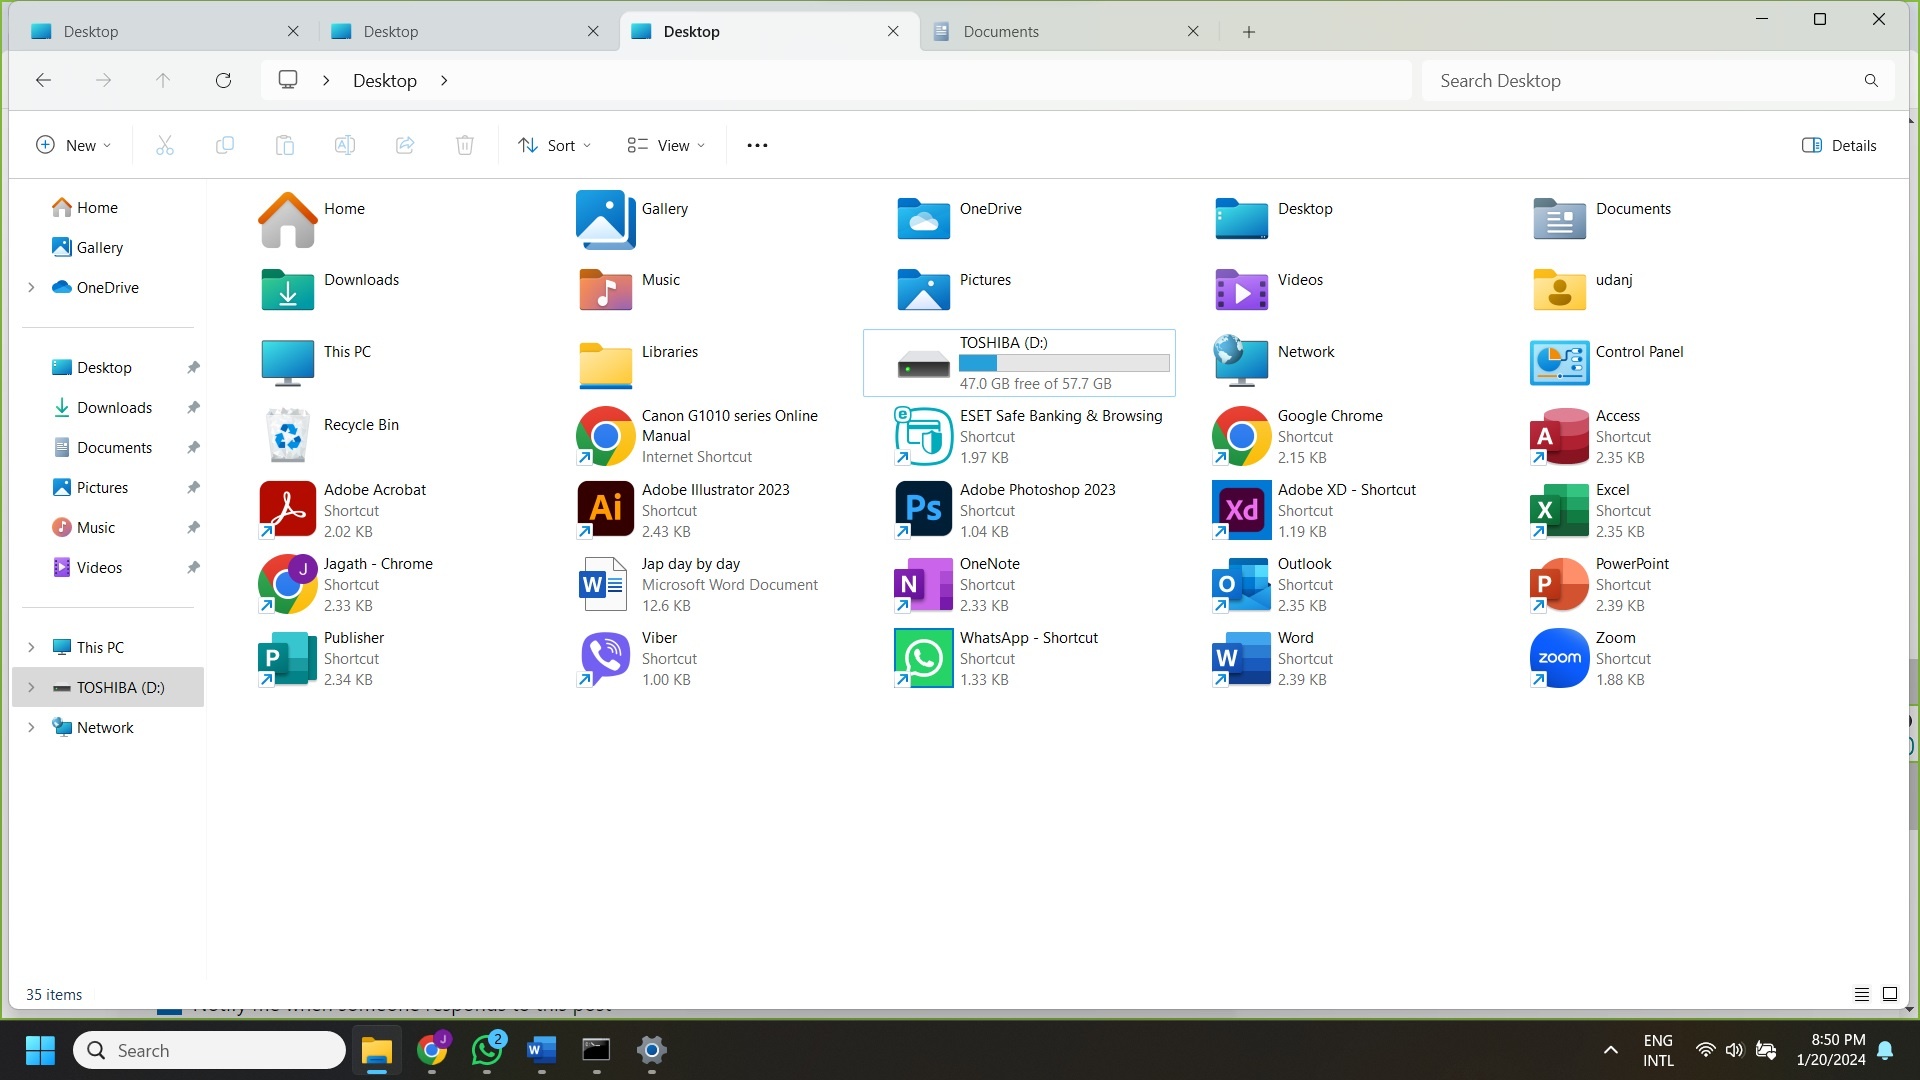The width and height of the screenshot is (1920, 1080).
Task: Switch to the Documents tab
Action: (1068, 31)
